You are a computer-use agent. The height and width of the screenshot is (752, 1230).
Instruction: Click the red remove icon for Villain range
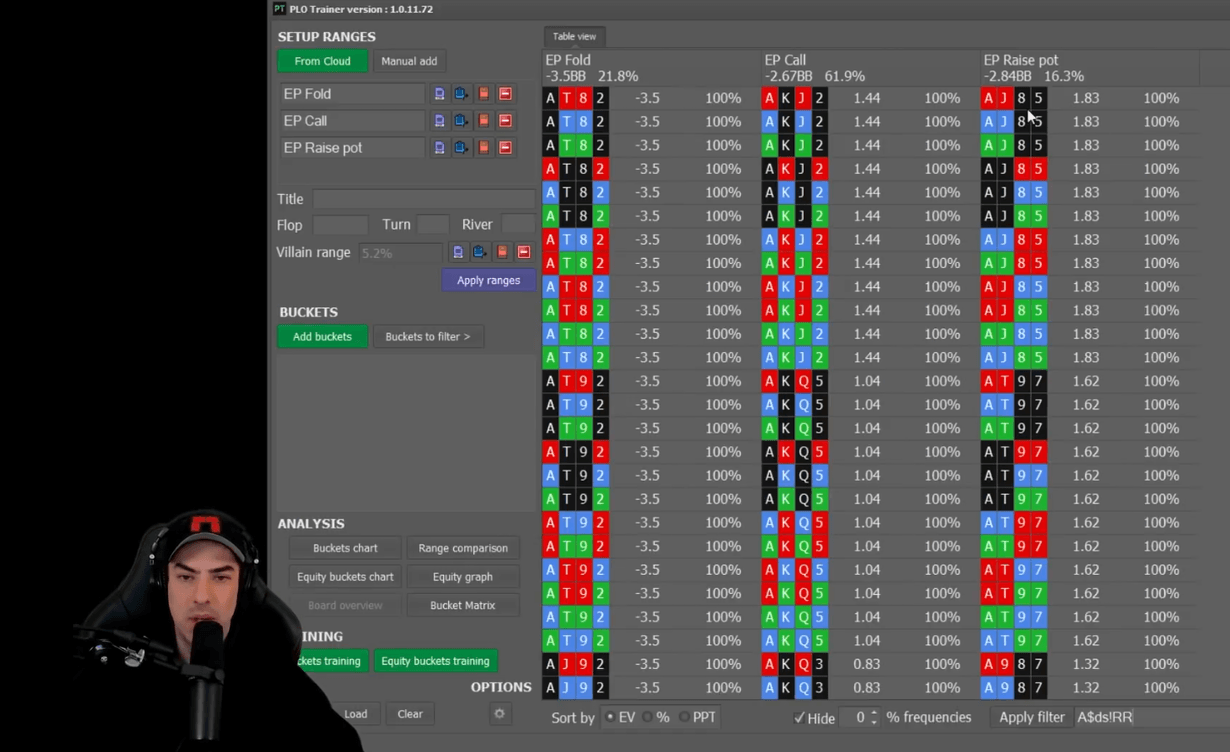click(523, 252)
